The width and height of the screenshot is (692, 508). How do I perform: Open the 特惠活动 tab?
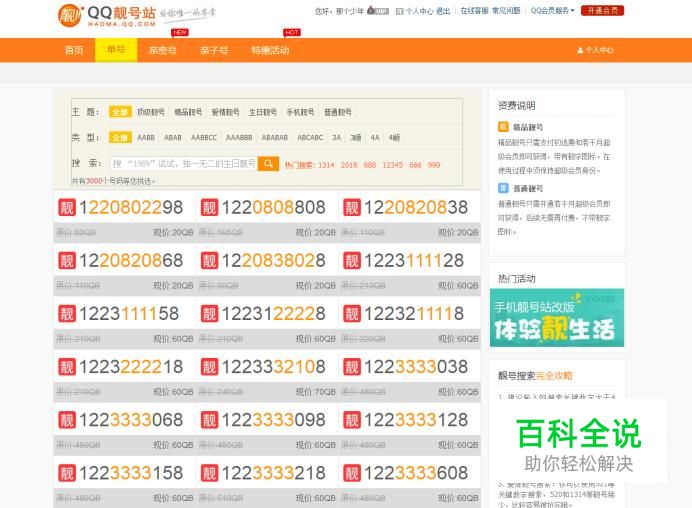[x=270, y=50]
